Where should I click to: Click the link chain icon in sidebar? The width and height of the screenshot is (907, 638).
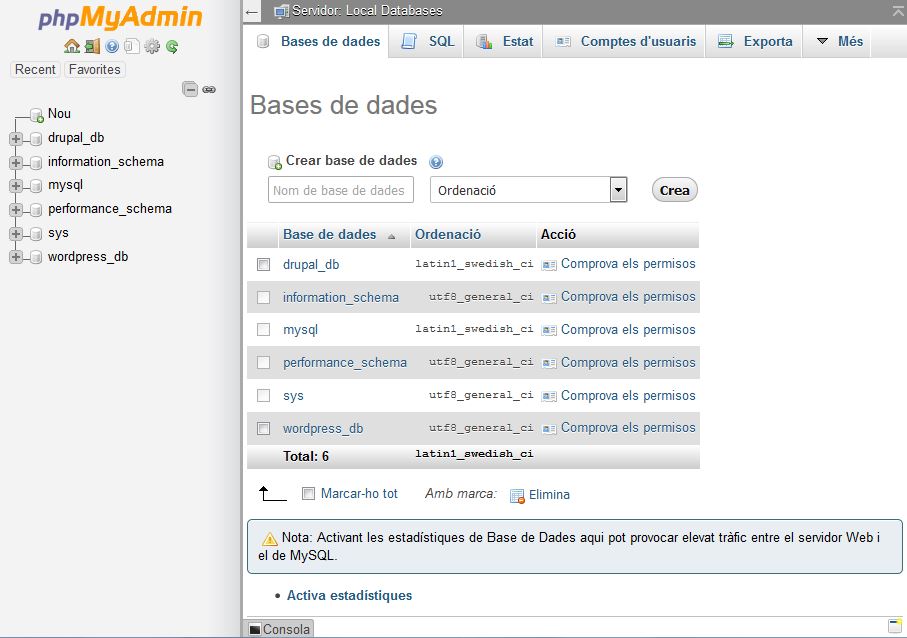[209, 90]
